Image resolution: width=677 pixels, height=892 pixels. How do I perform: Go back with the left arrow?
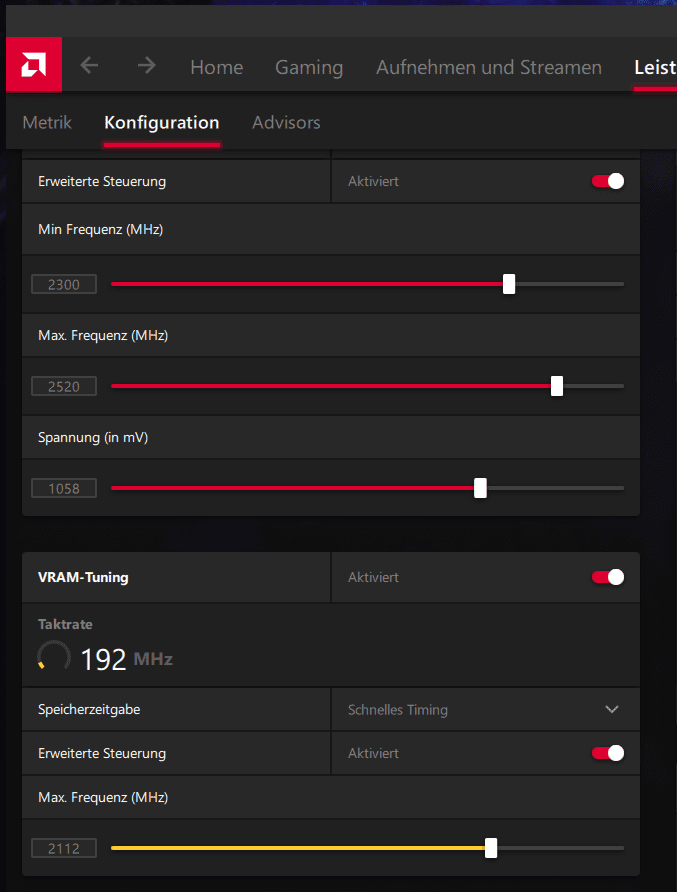[89, 66]
